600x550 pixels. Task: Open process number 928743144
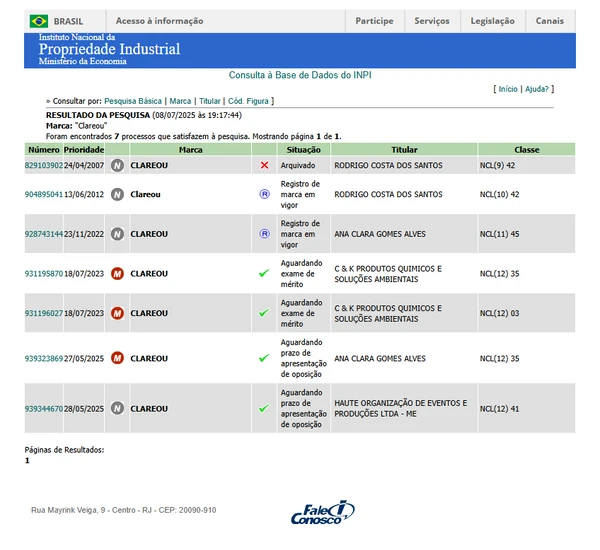(x=44, y=234)
